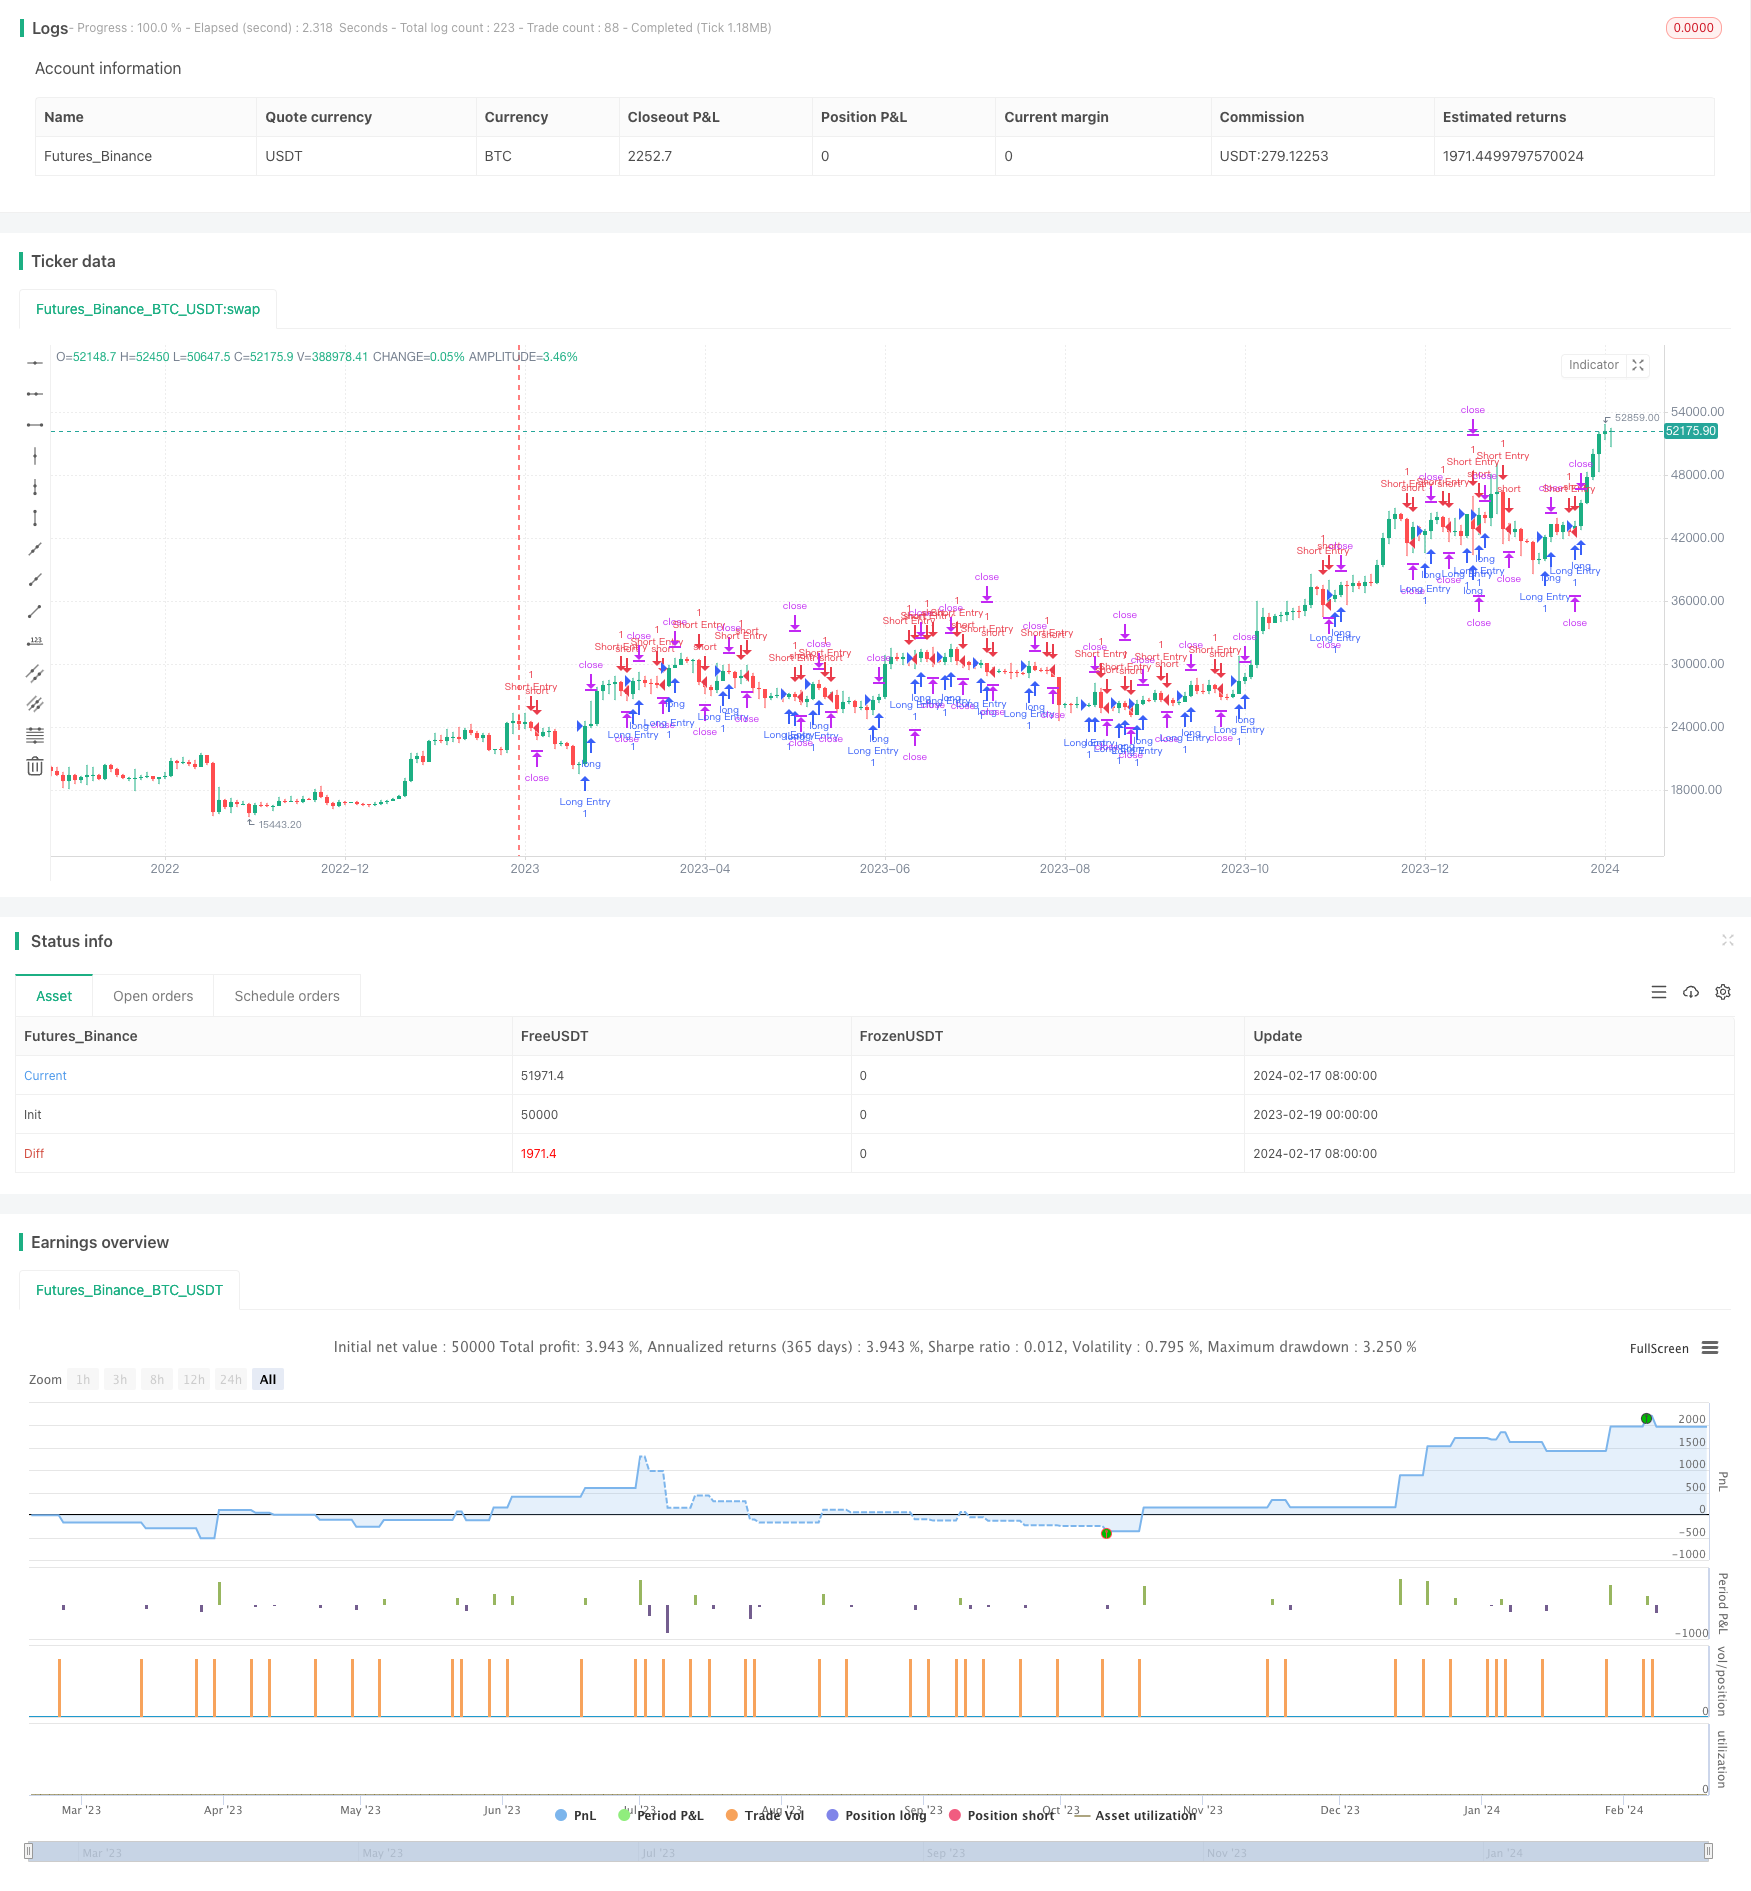Viewport: 1751px width, 1891px height.
Task: Toggle the Position long legend series
Action: 877,1815
